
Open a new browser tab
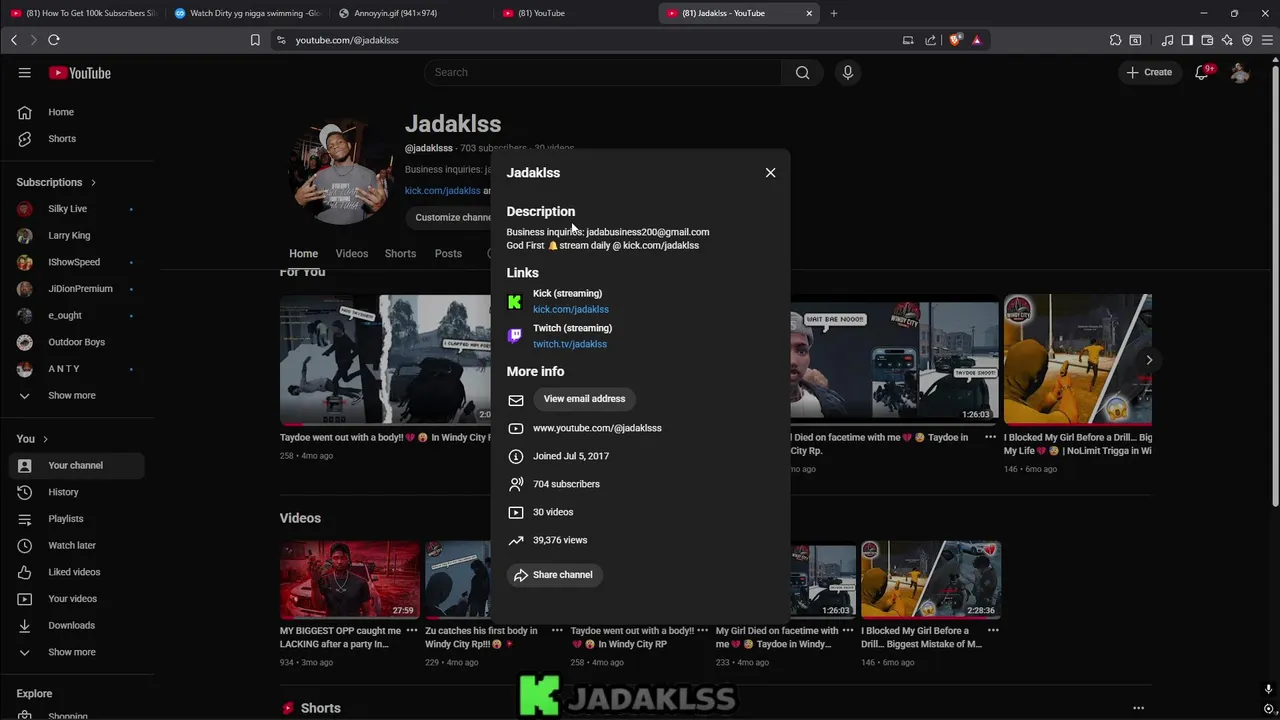834,13
